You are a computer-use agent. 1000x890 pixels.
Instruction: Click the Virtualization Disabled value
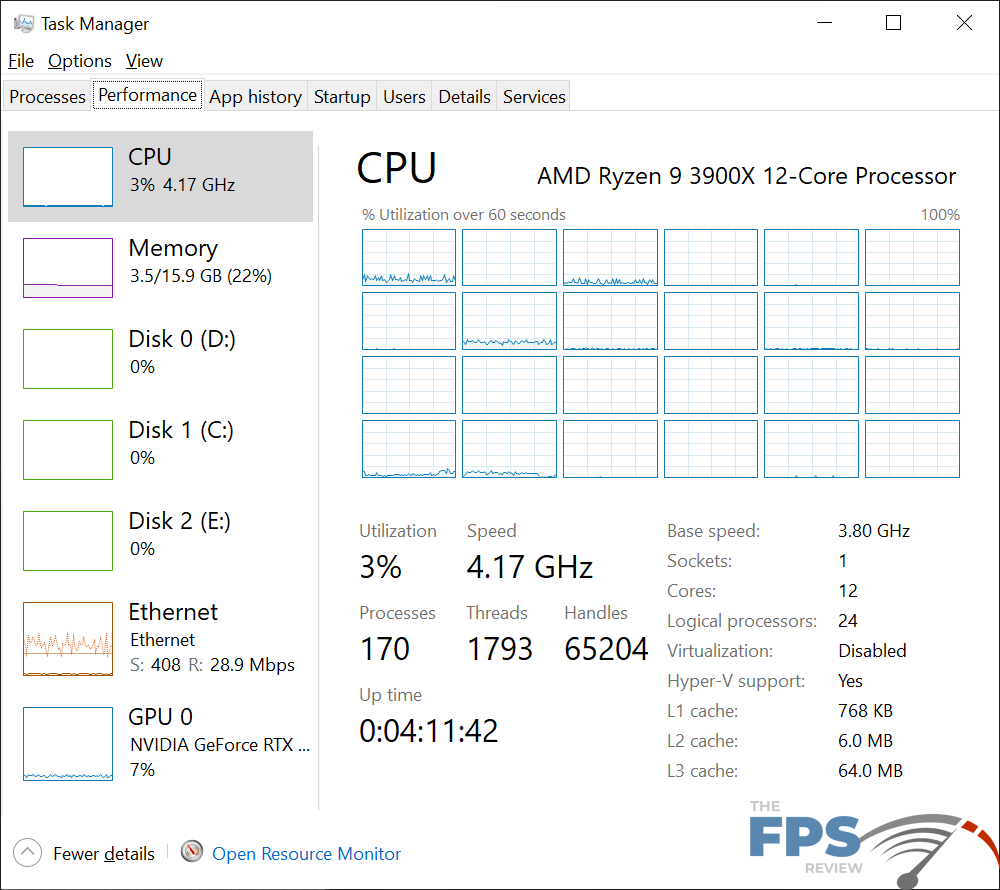(x=872, y=651)
